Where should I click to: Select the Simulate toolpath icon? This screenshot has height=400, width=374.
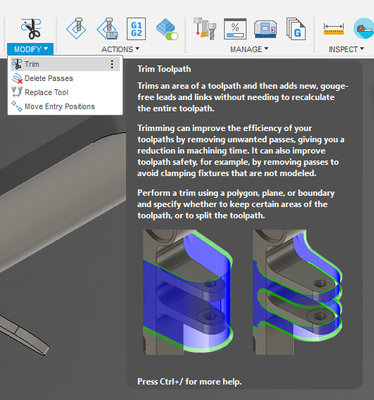pyautogui.click(x=76, y=29)
